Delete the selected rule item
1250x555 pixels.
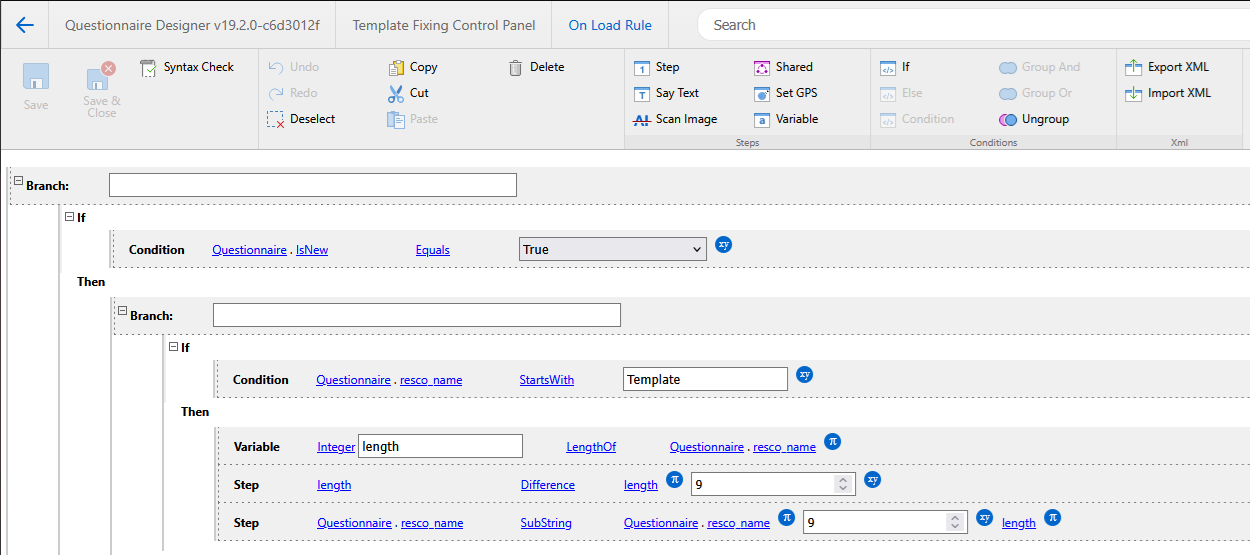tap(536, 67)
